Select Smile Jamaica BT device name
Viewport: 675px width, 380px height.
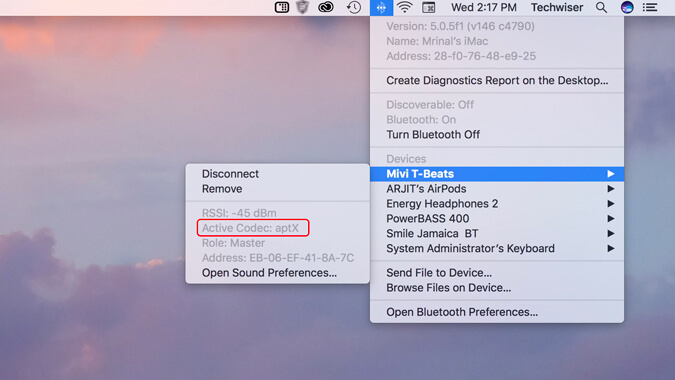(x=432, y=234)
